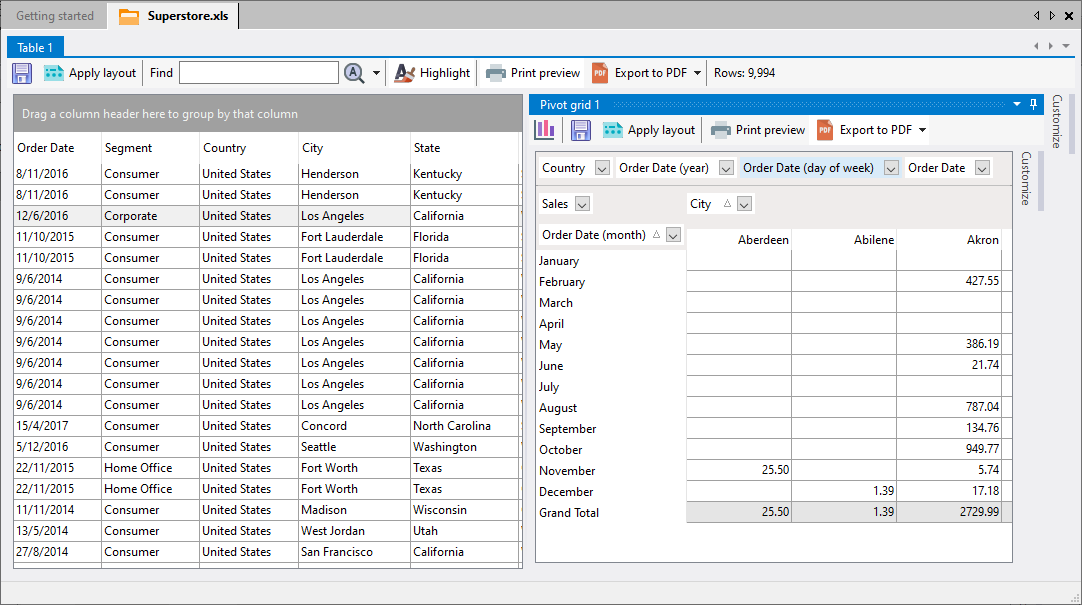Click the chart icon in Pivot grid toolbar
This screenshot has height=605, width=1082.
(545, 130)
